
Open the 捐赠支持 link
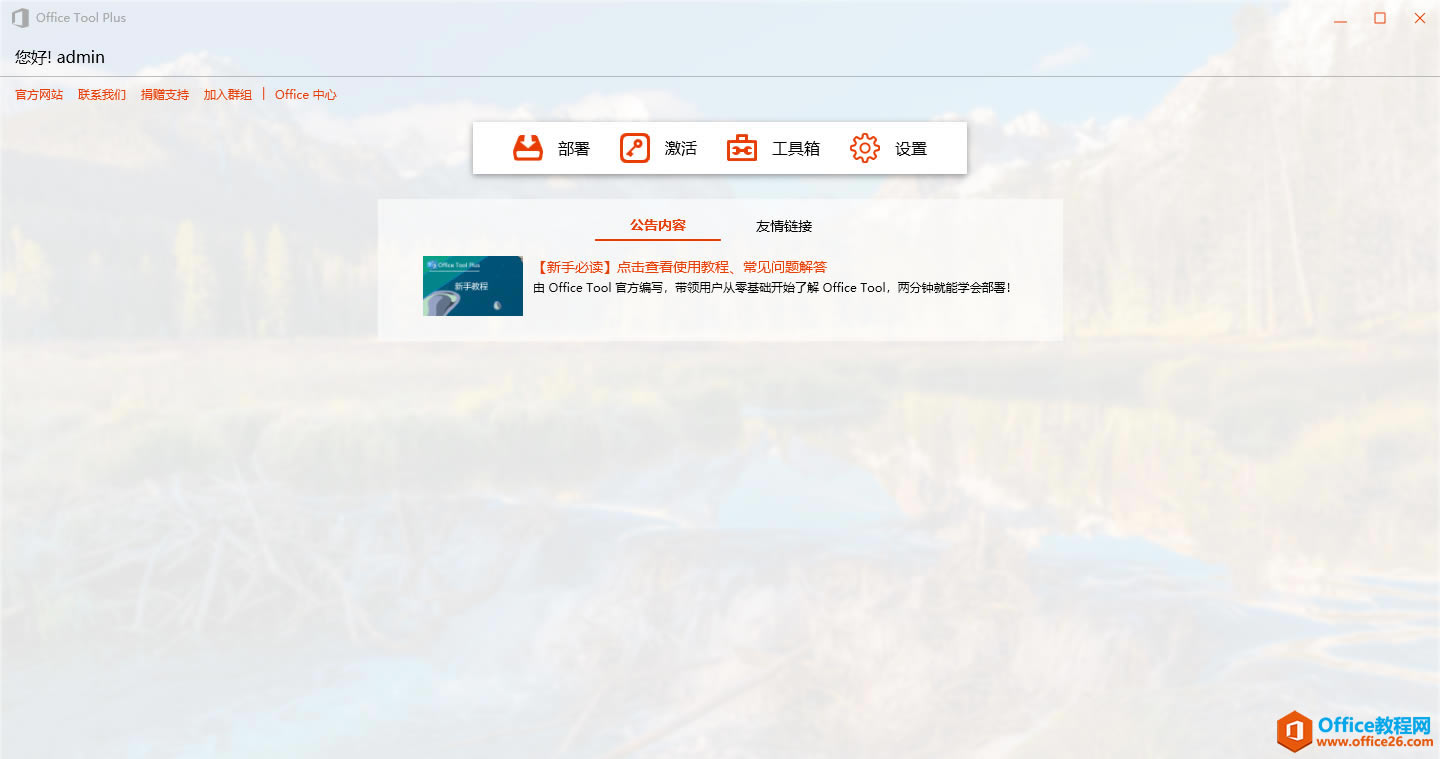pos(164,94)
